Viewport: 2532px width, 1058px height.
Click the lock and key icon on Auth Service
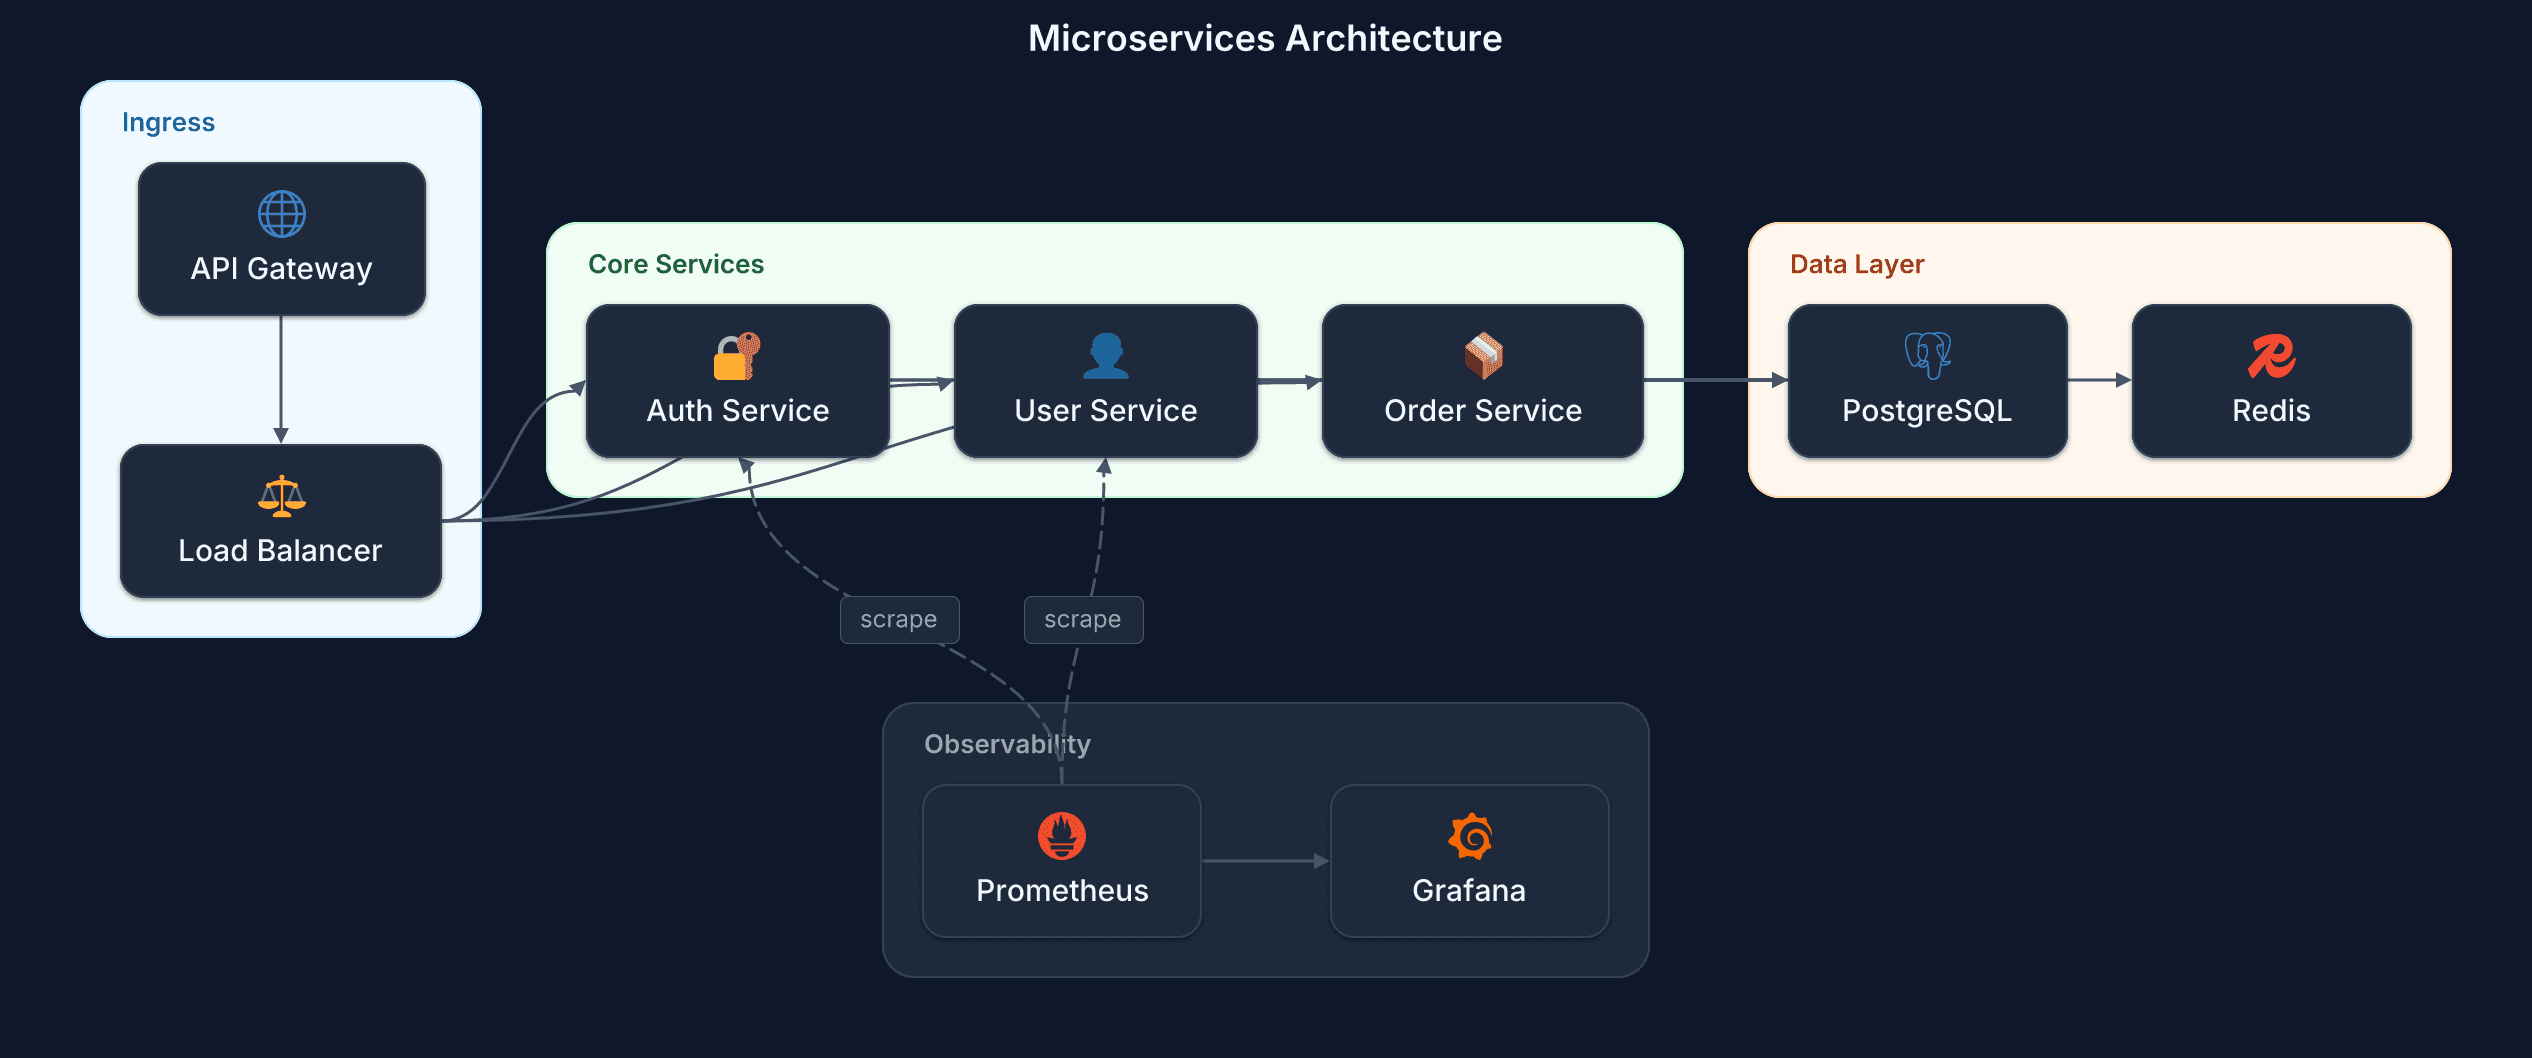(737, 354)
